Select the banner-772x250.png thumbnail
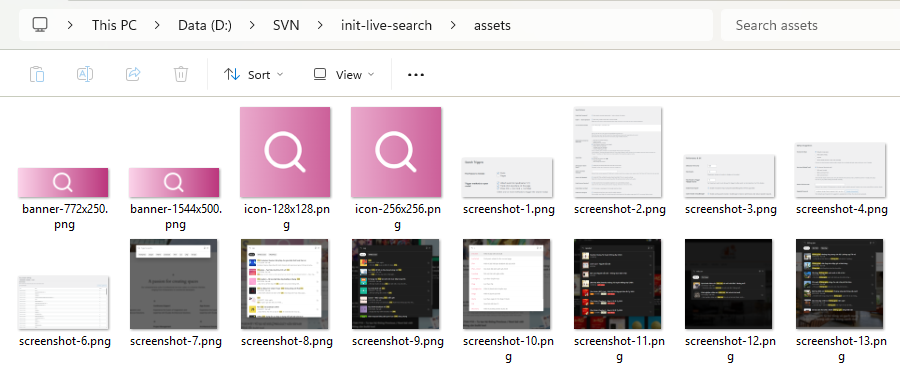This screenshot has width=900, height=378. point(63,182)
